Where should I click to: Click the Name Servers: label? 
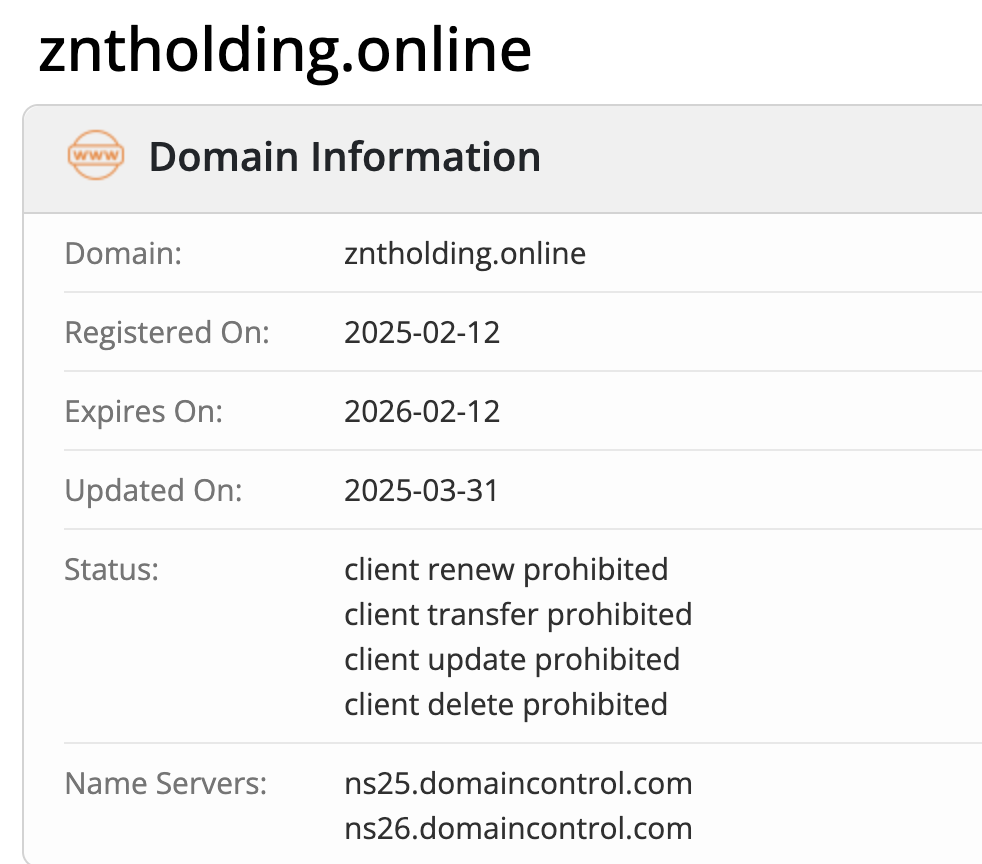click(x=166, y=784)
